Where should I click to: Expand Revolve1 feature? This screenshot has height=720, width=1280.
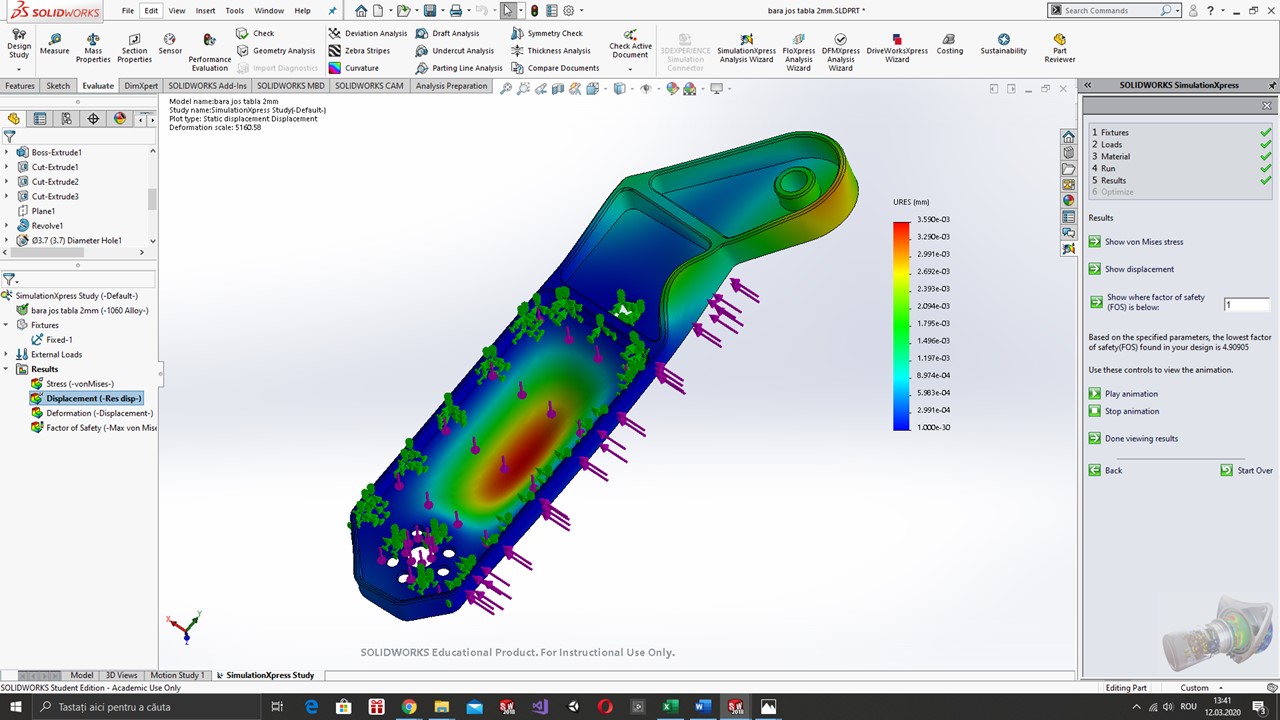point(7,226)
